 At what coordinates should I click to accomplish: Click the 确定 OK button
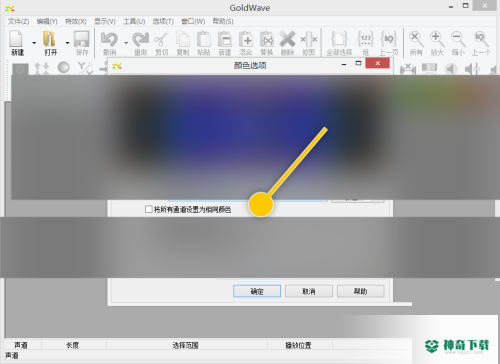point(257,291)
